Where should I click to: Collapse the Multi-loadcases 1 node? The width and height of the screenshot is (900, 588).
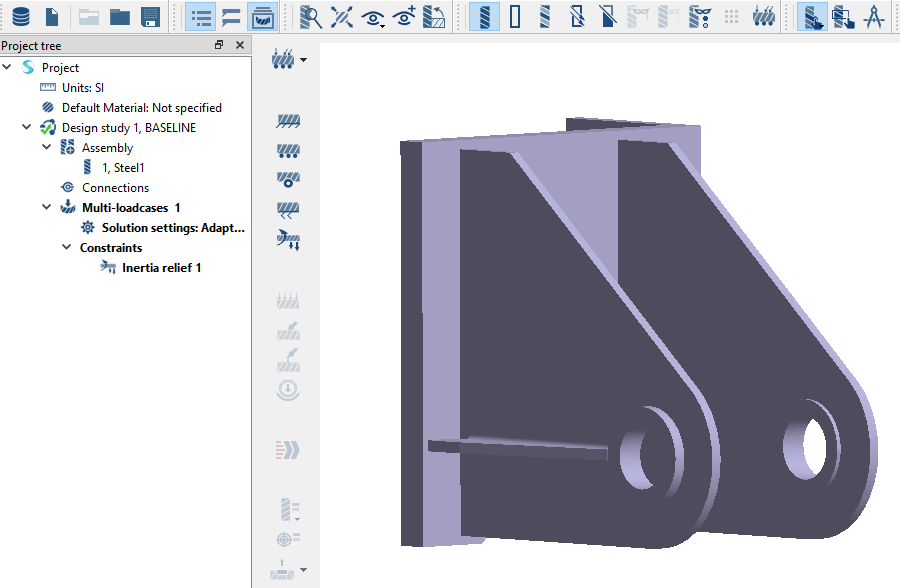click(x=47, y=208)
